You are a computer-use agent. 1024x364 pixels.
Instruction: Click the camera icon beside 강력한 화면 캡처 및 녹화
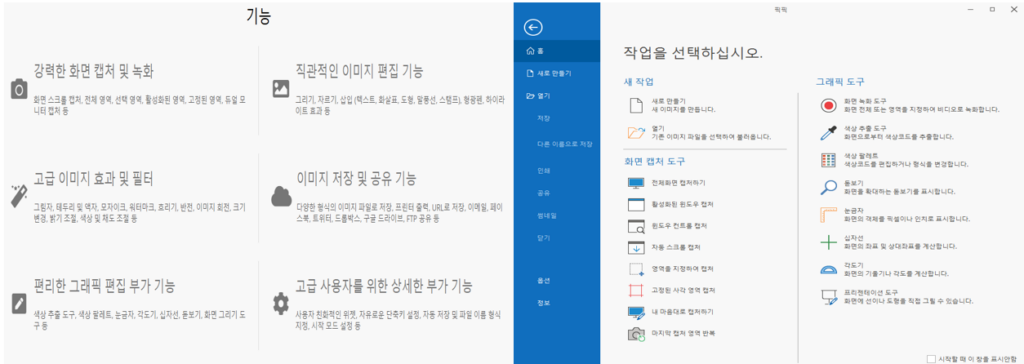[19, 90]
